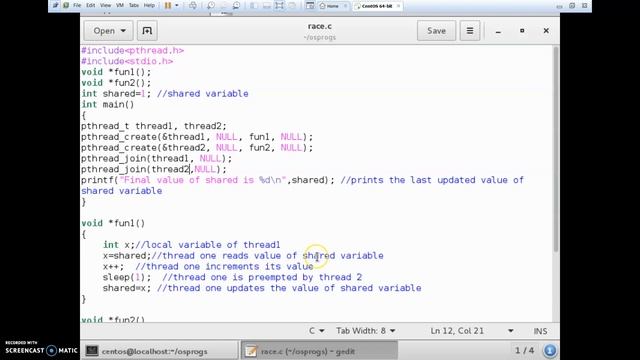The image size is (640, 360).
Task: Switch to the Home tab
Action: click(332, 6)
